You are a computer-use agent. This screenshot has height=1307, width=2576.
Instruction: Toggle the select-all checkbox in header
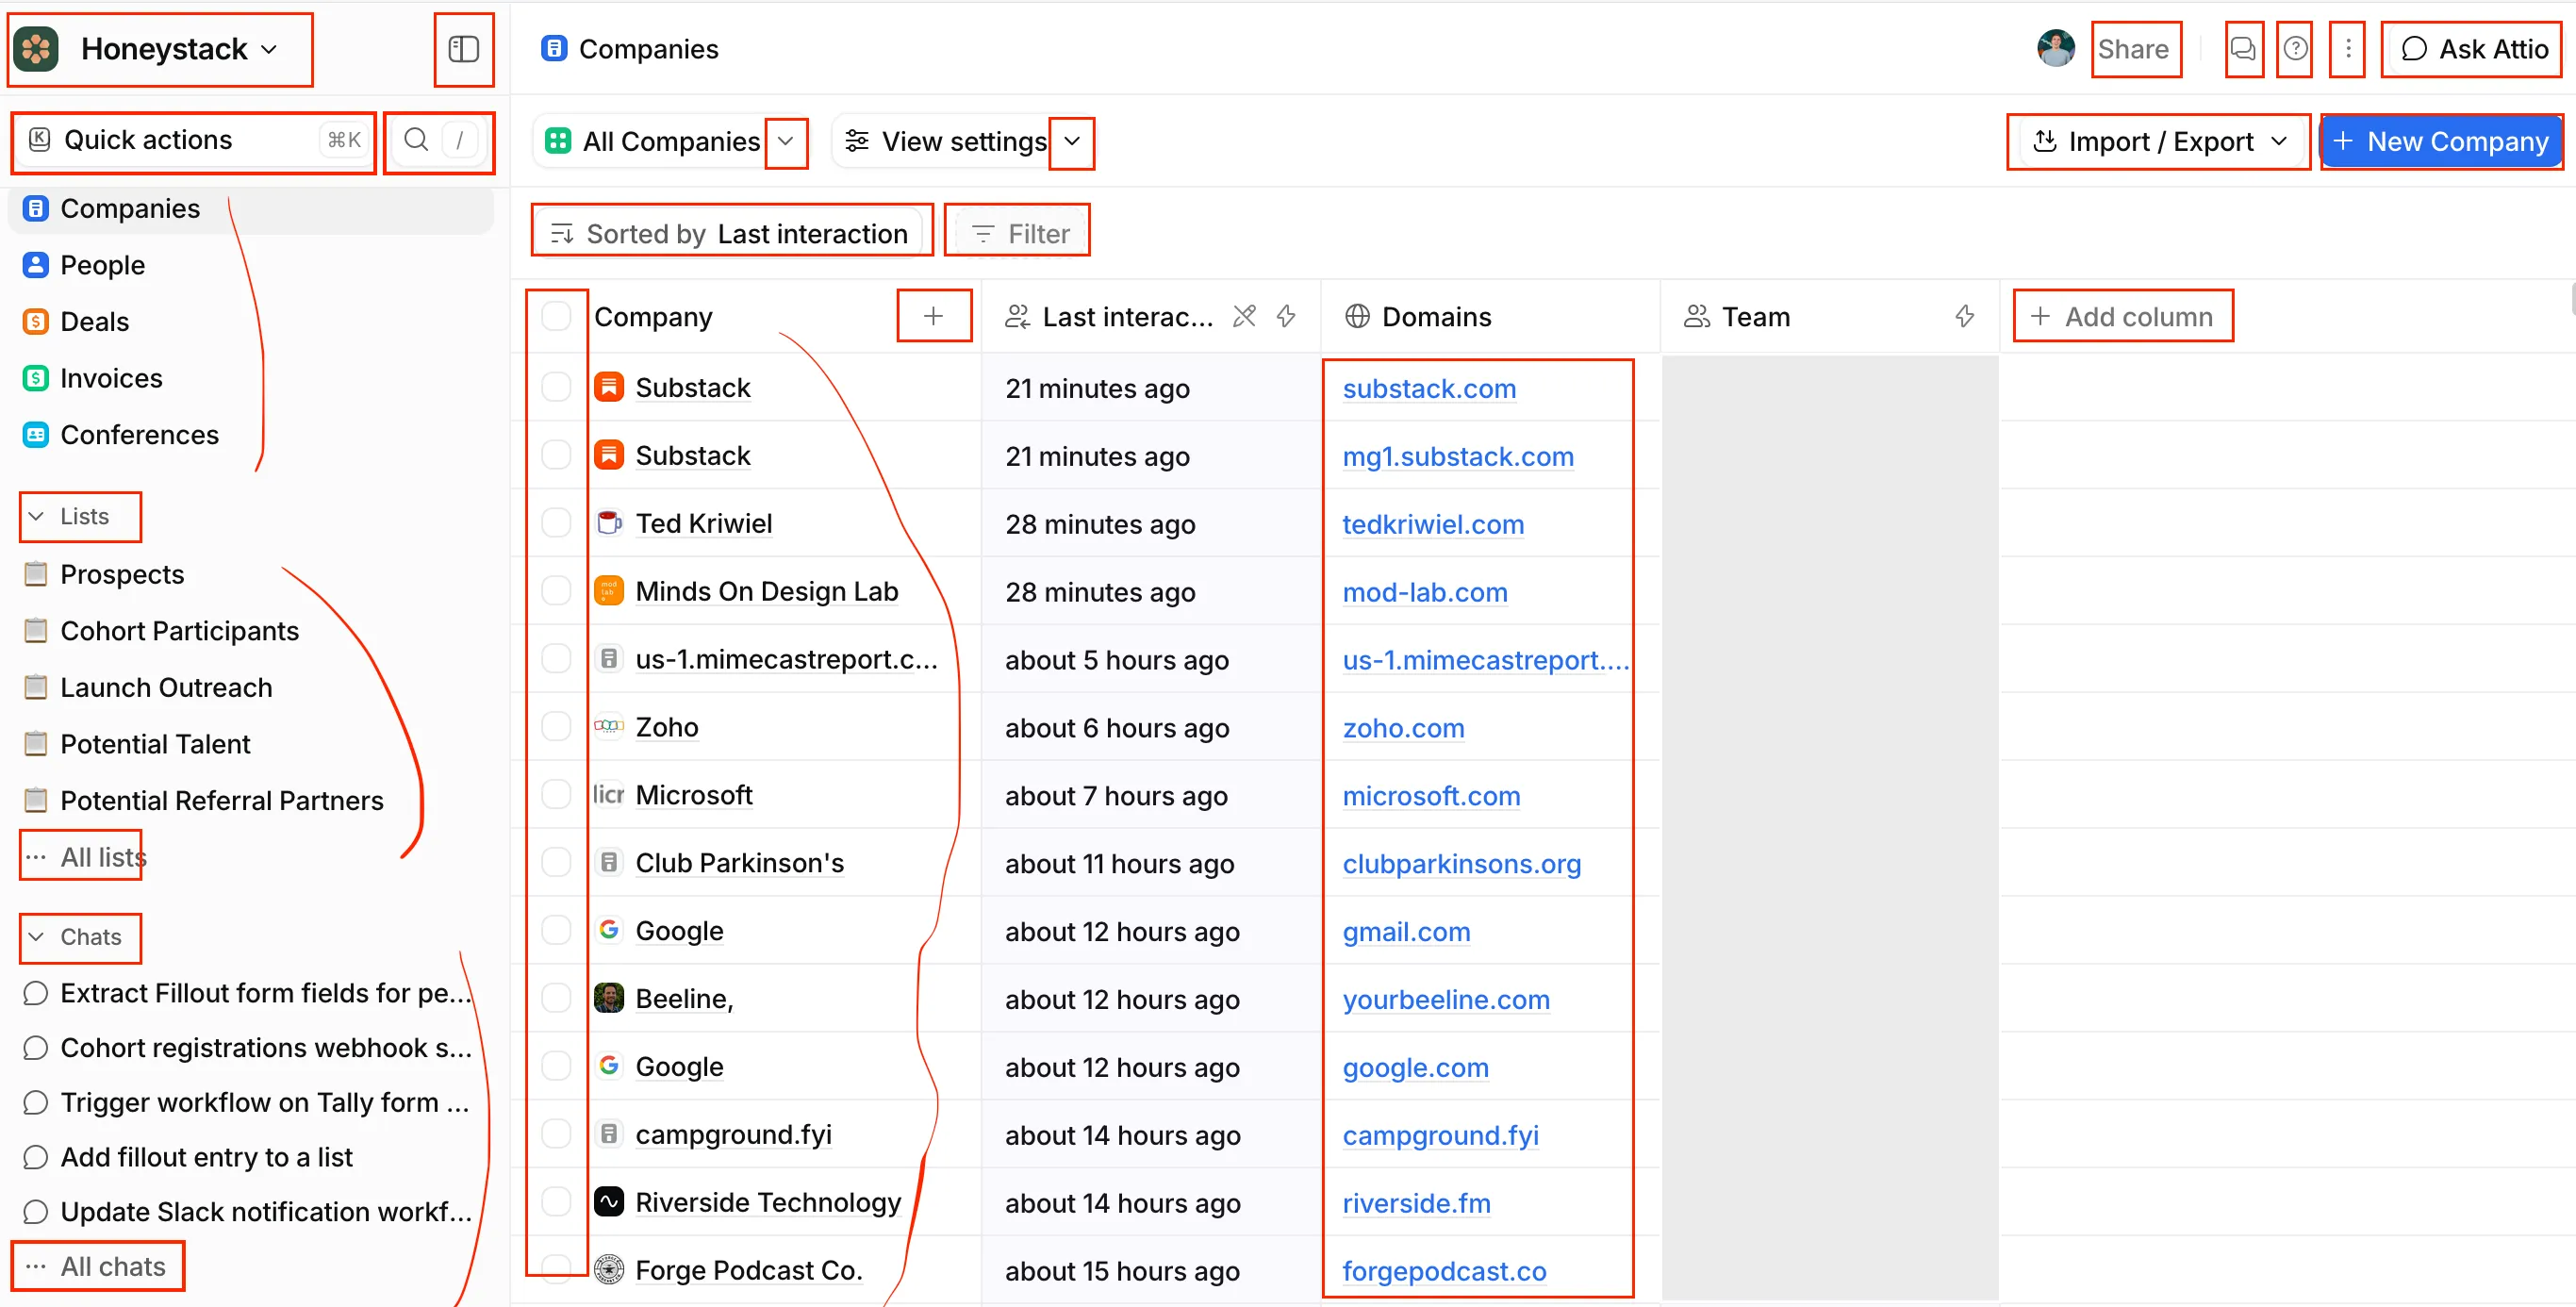coord(556,316)
